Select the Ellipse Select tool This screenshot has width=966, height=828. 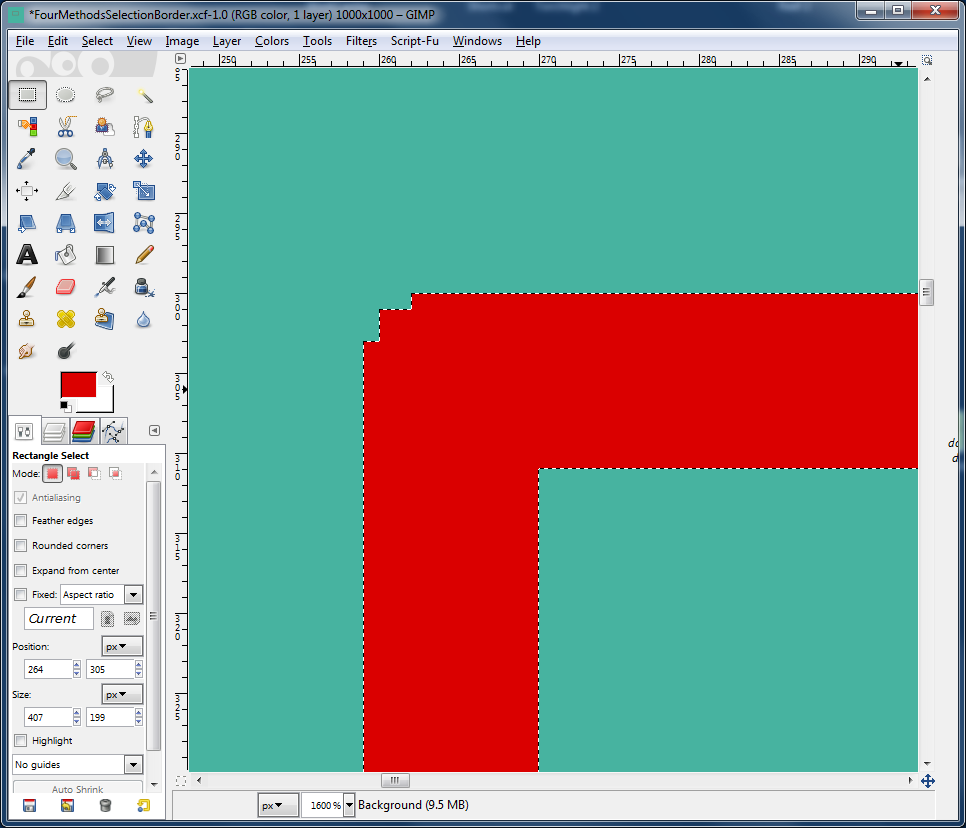click(x=65, y=95)
